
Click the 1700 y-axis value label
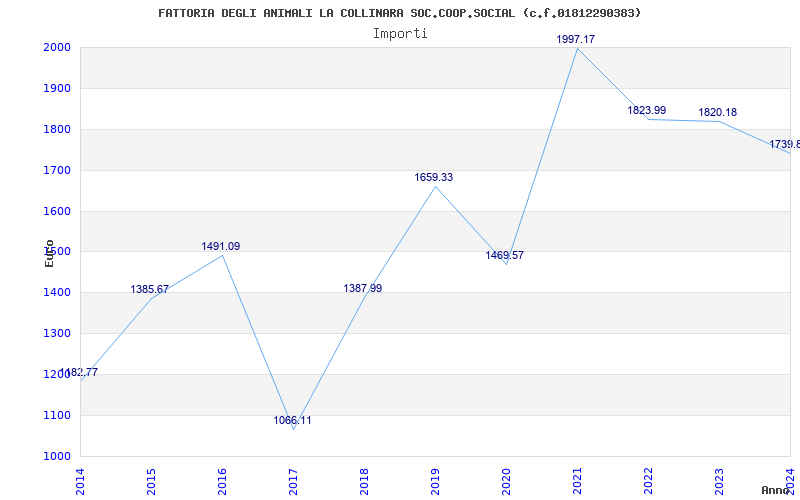click(x=57, y=170)
